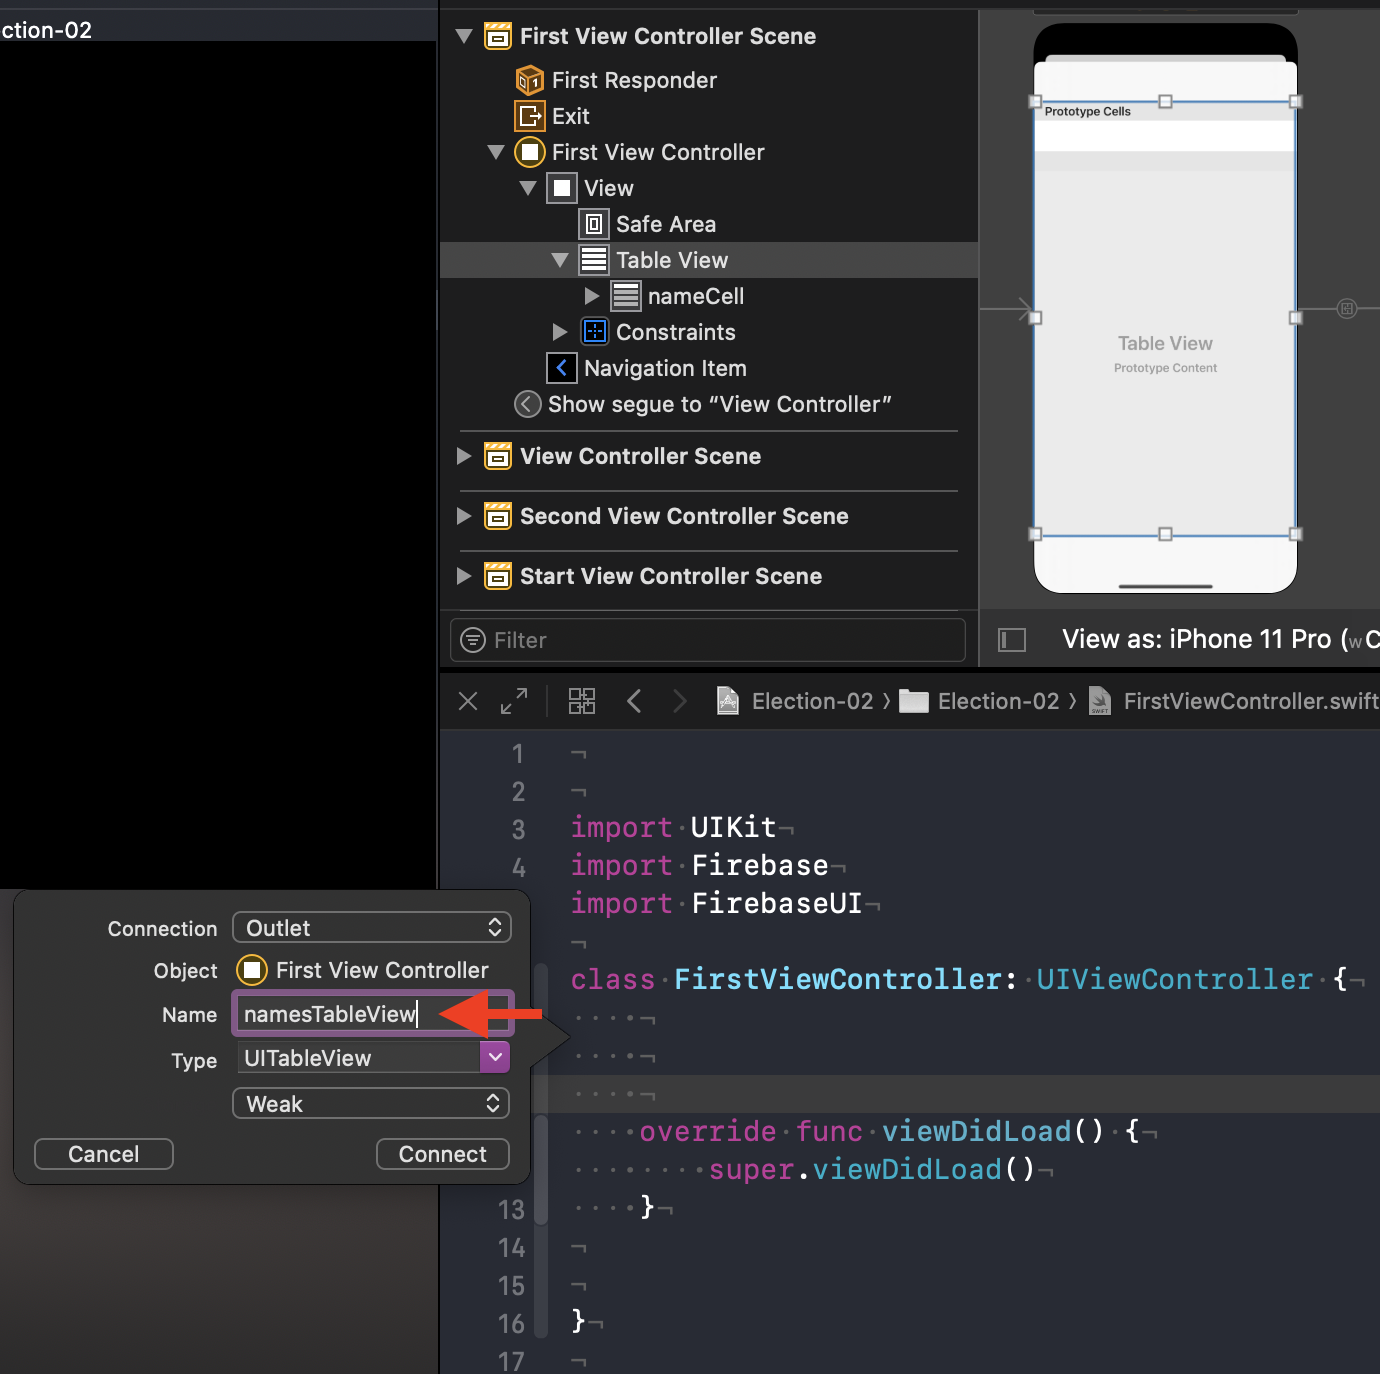Click the UITableView type field
The height and width of the screenshot is (1374, 1380).
[358, 1058]
